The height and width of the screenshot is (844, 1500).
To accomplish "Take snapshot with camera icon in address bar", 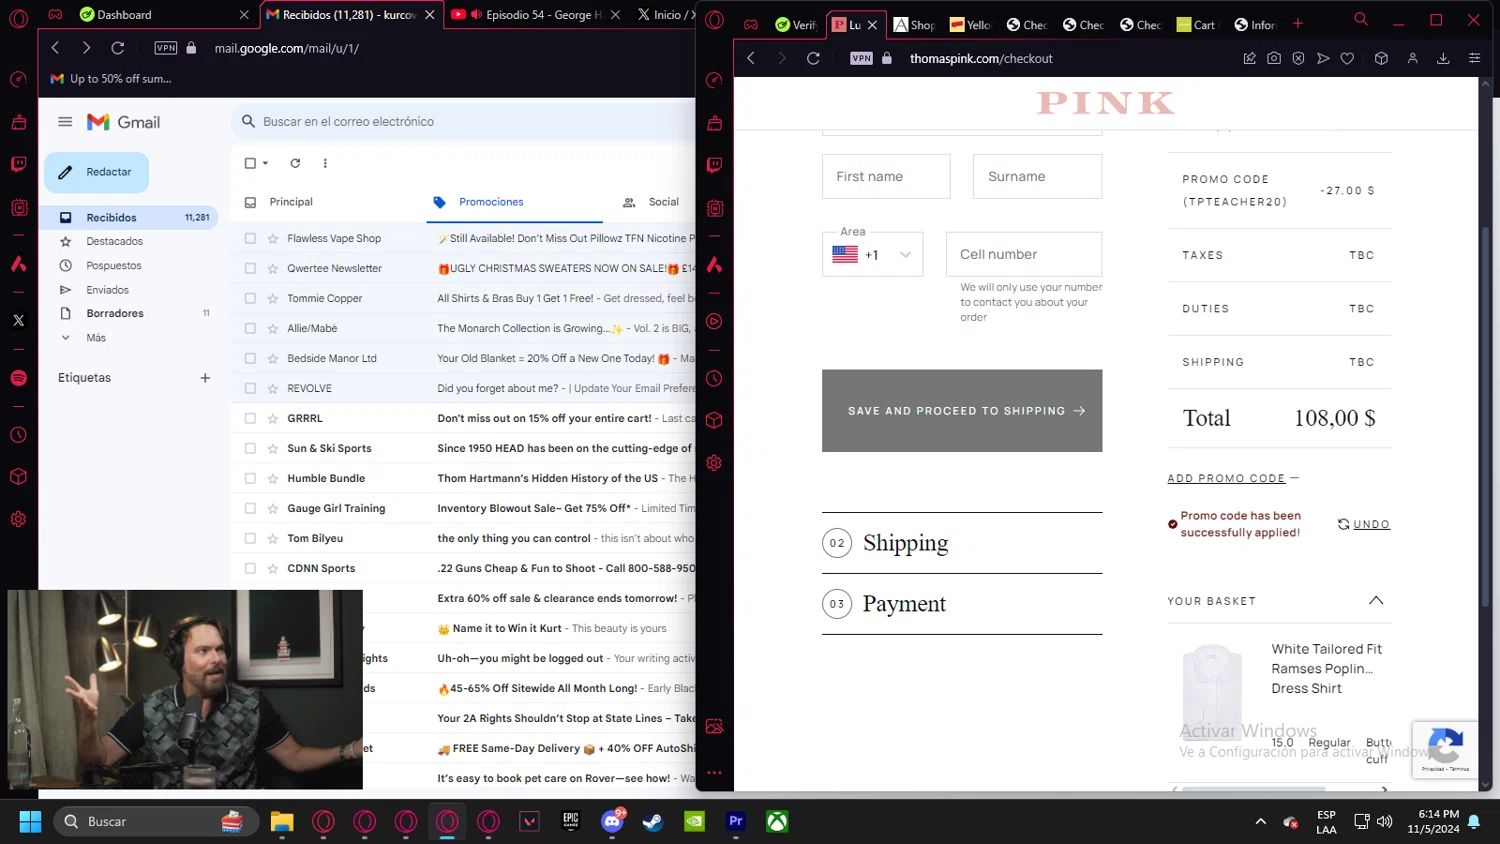I will click(x=1273, y=58).
